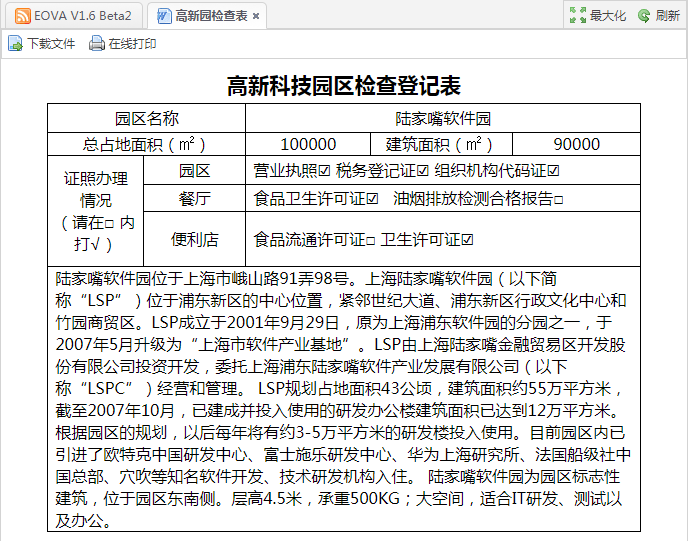Screen dimensions: 688x541
Task: Click 下载文件 to download the file
Action: 42,43
